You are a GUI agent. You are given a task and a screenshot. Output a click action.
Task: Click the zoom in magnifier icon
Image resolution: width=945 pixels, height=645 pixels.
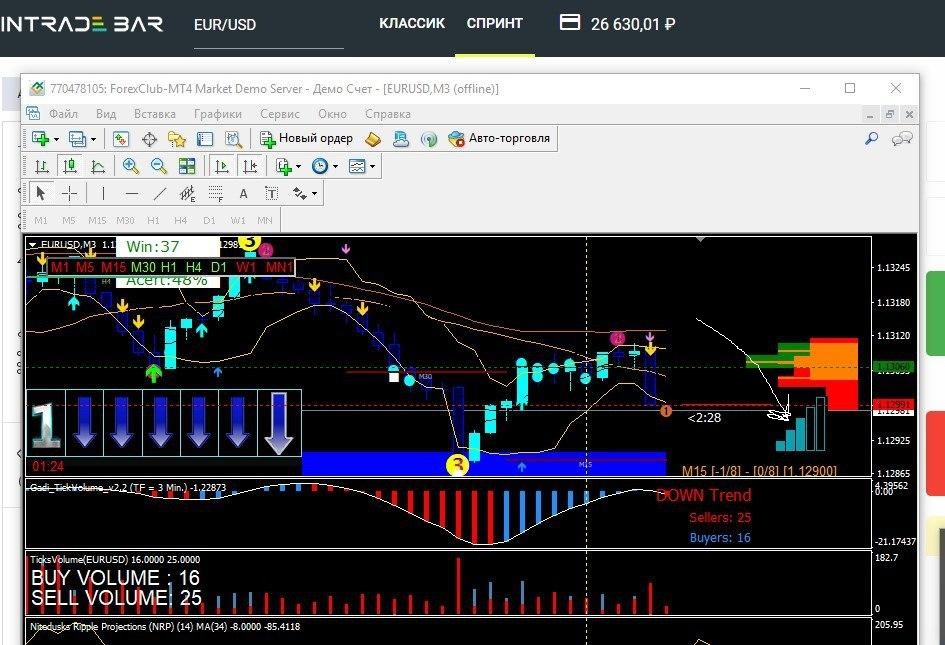coord(130,166)
